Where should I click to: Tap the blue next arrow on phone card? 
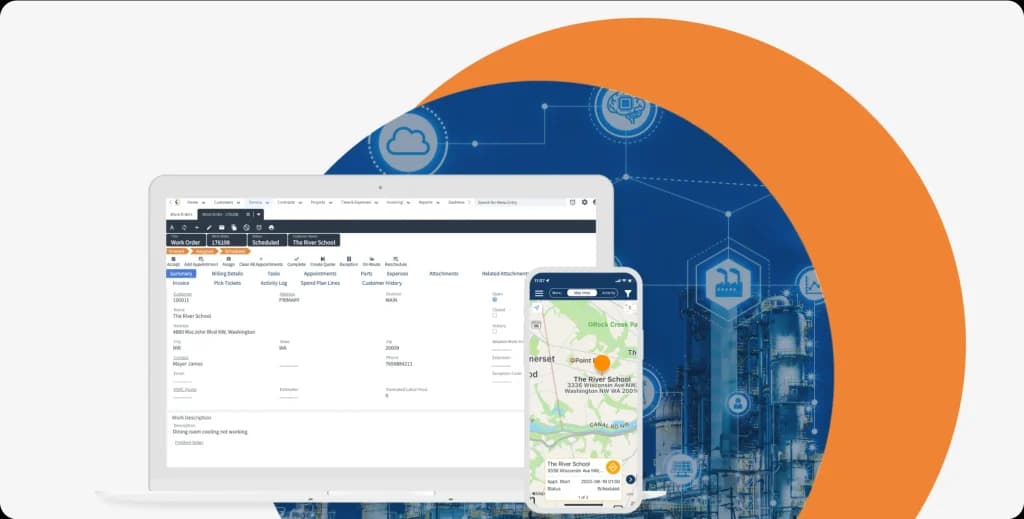coord(630,479)
